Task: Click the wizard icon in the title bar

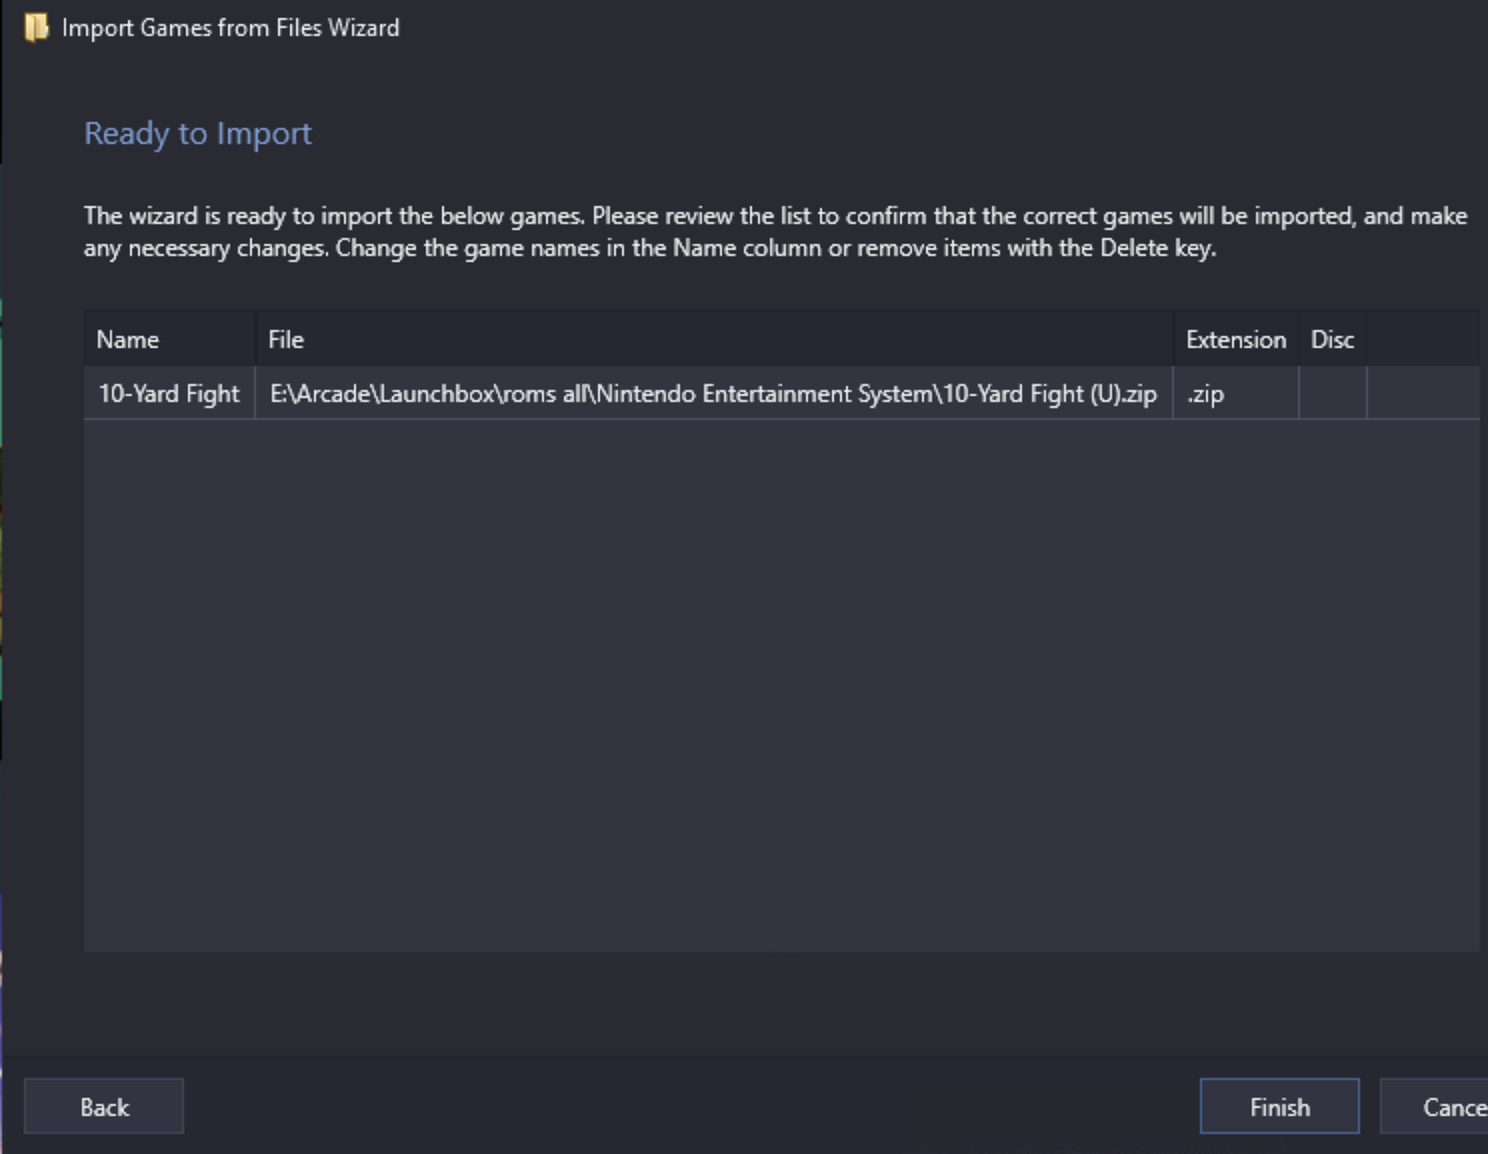Action: 36,28
